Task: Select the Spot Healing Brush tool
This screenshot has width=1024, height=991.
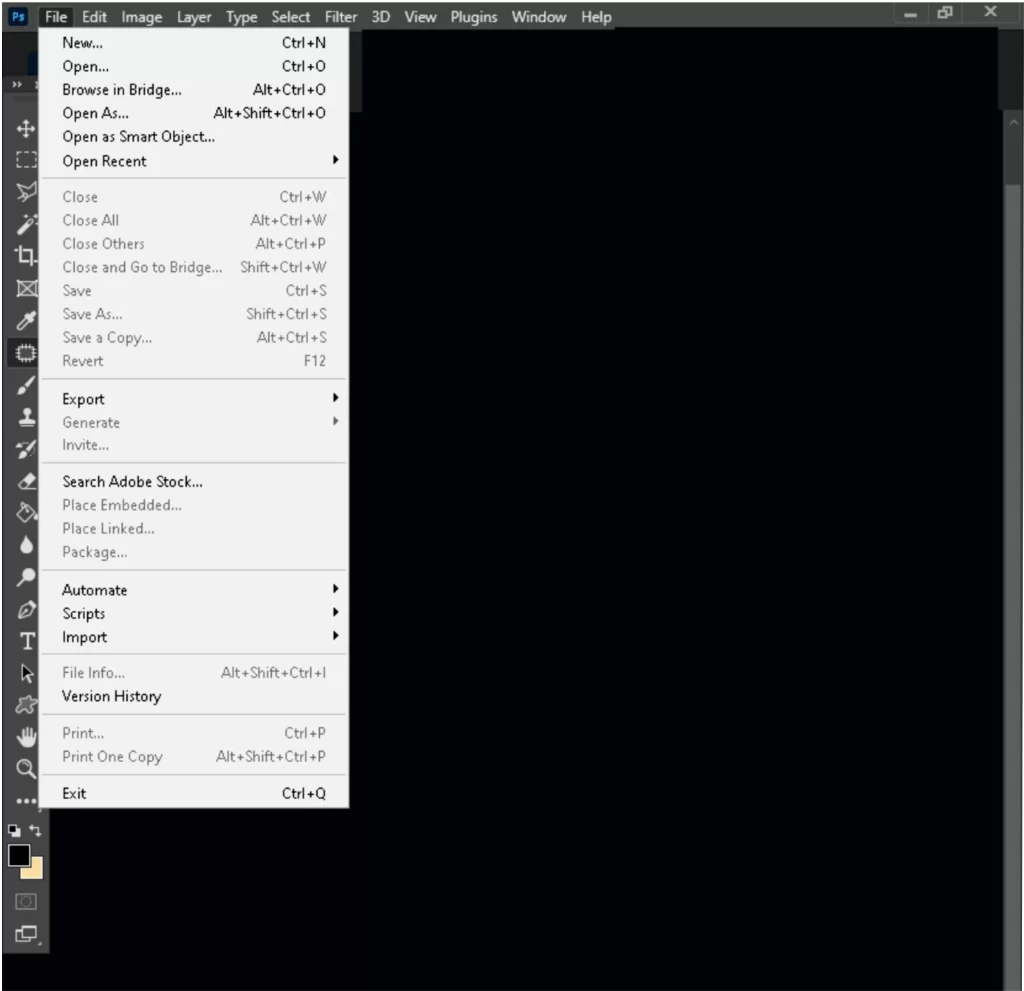Action: coord(25,353)
